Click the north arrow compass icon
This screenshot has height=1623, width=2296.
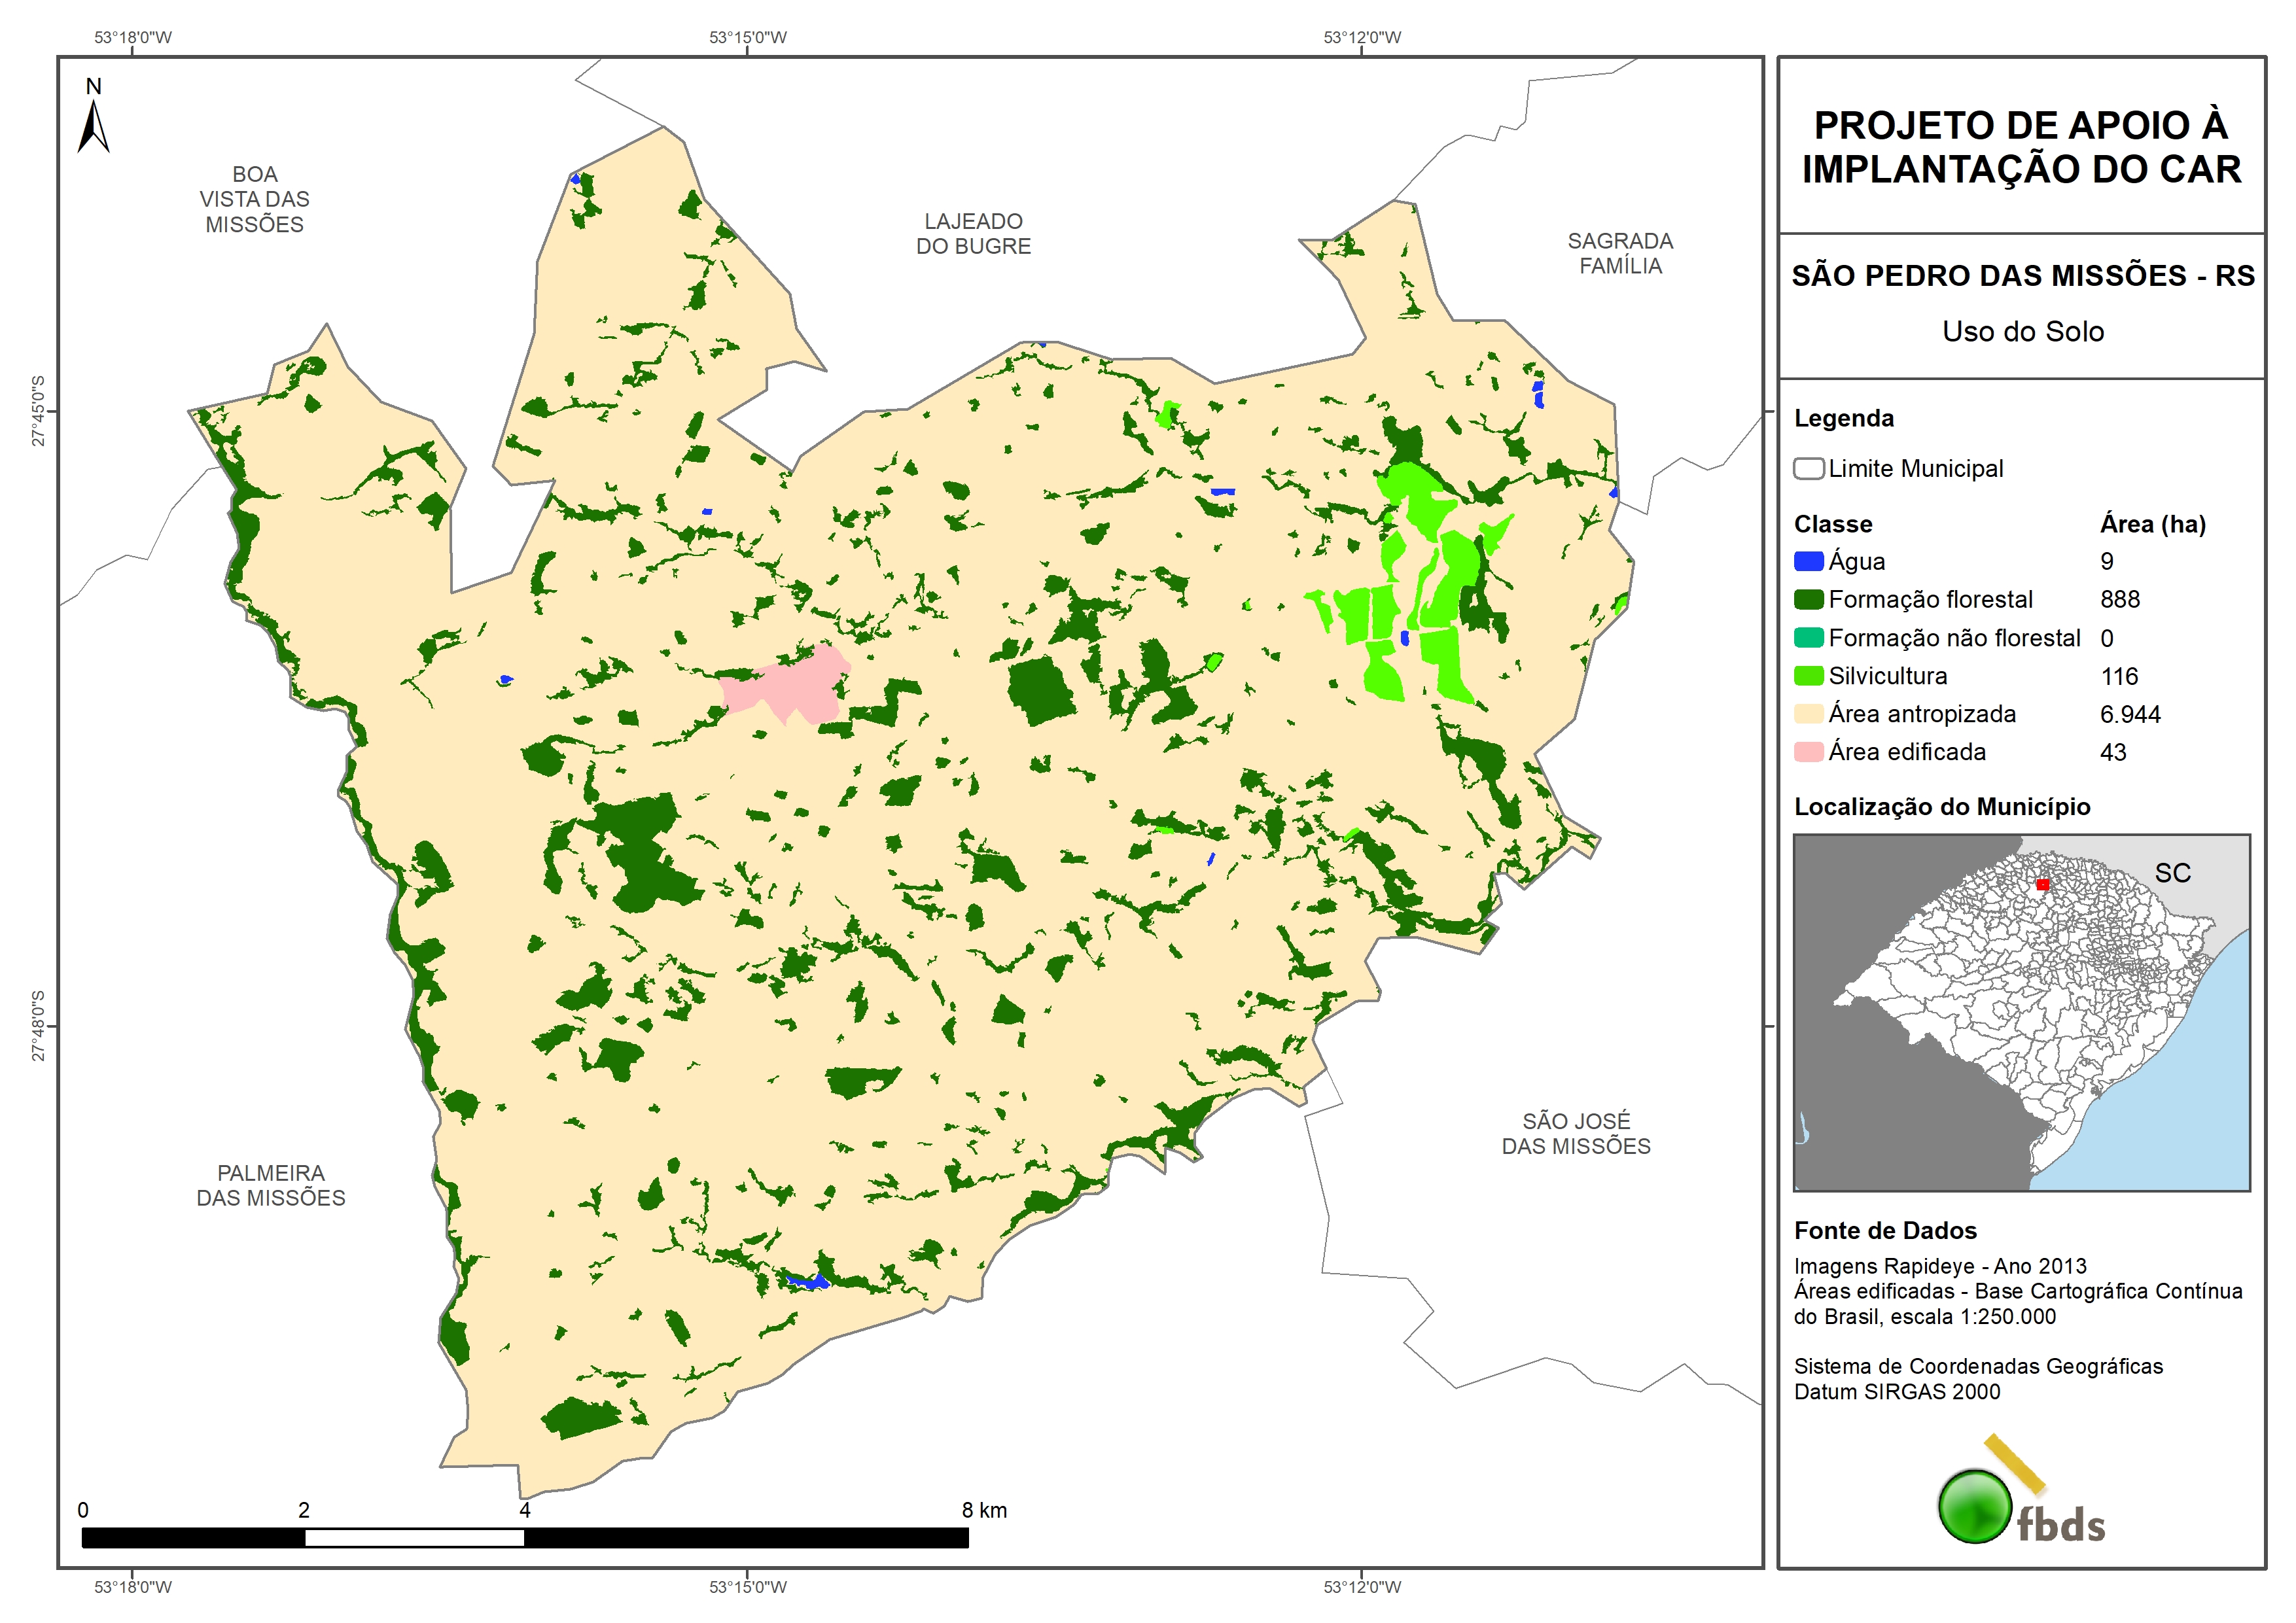pos(93,123)
